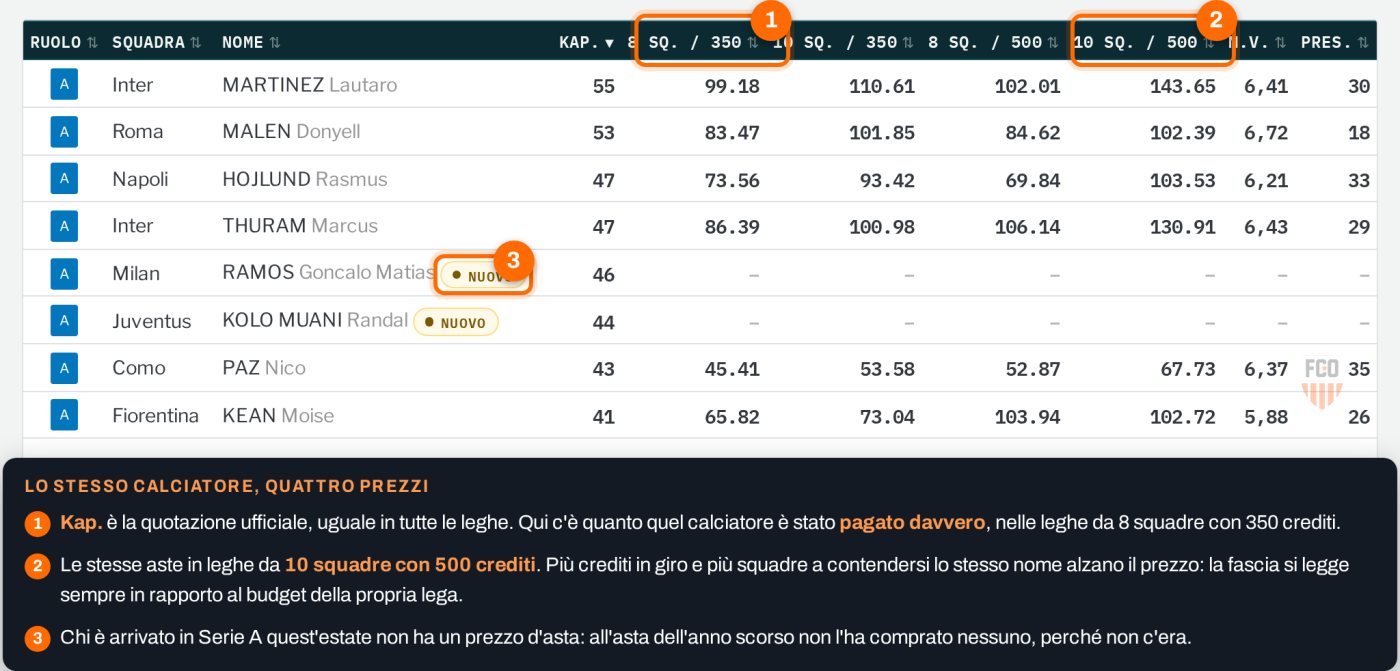
Task: Click the NUOVO badge next to Kolo Muani
Action: coord(456,322)
